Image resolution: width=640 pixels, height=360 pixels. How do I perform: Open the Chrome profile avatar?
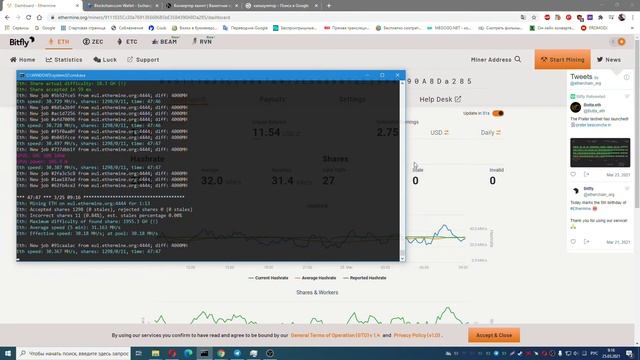[x=622, y=17]
